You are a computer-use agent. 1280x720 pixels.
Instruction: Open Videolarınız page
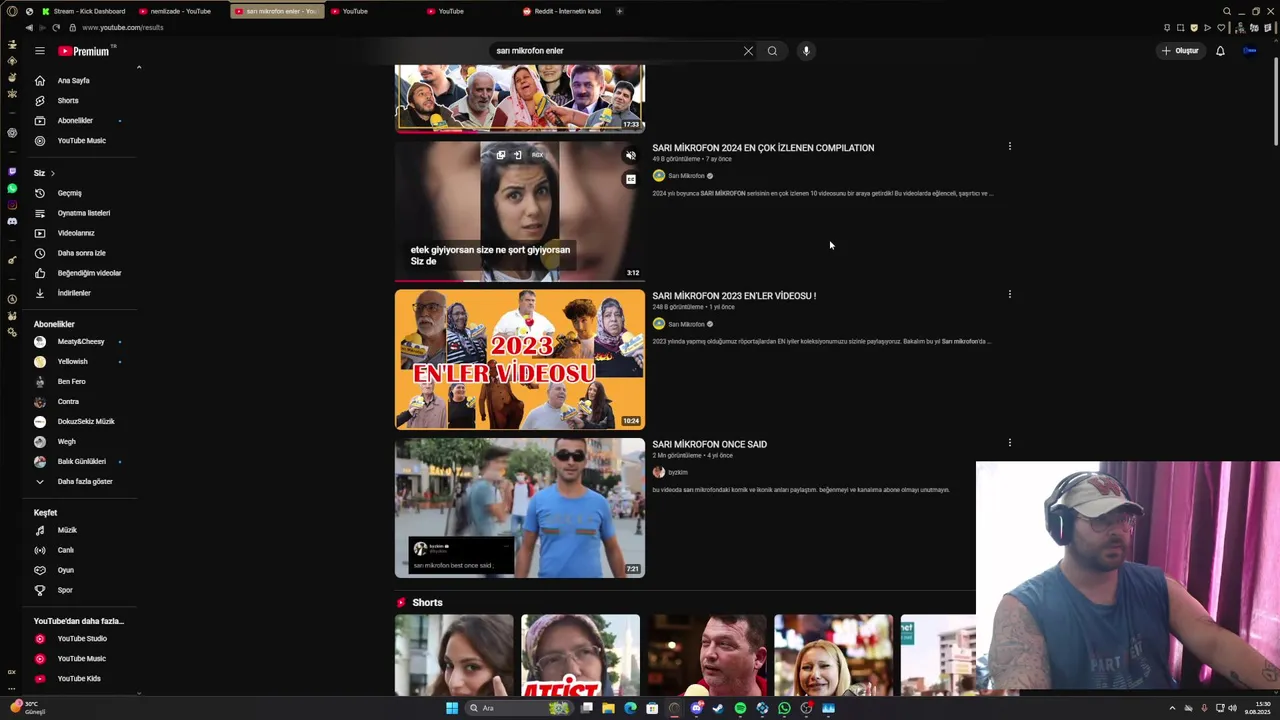coord(76,233)
